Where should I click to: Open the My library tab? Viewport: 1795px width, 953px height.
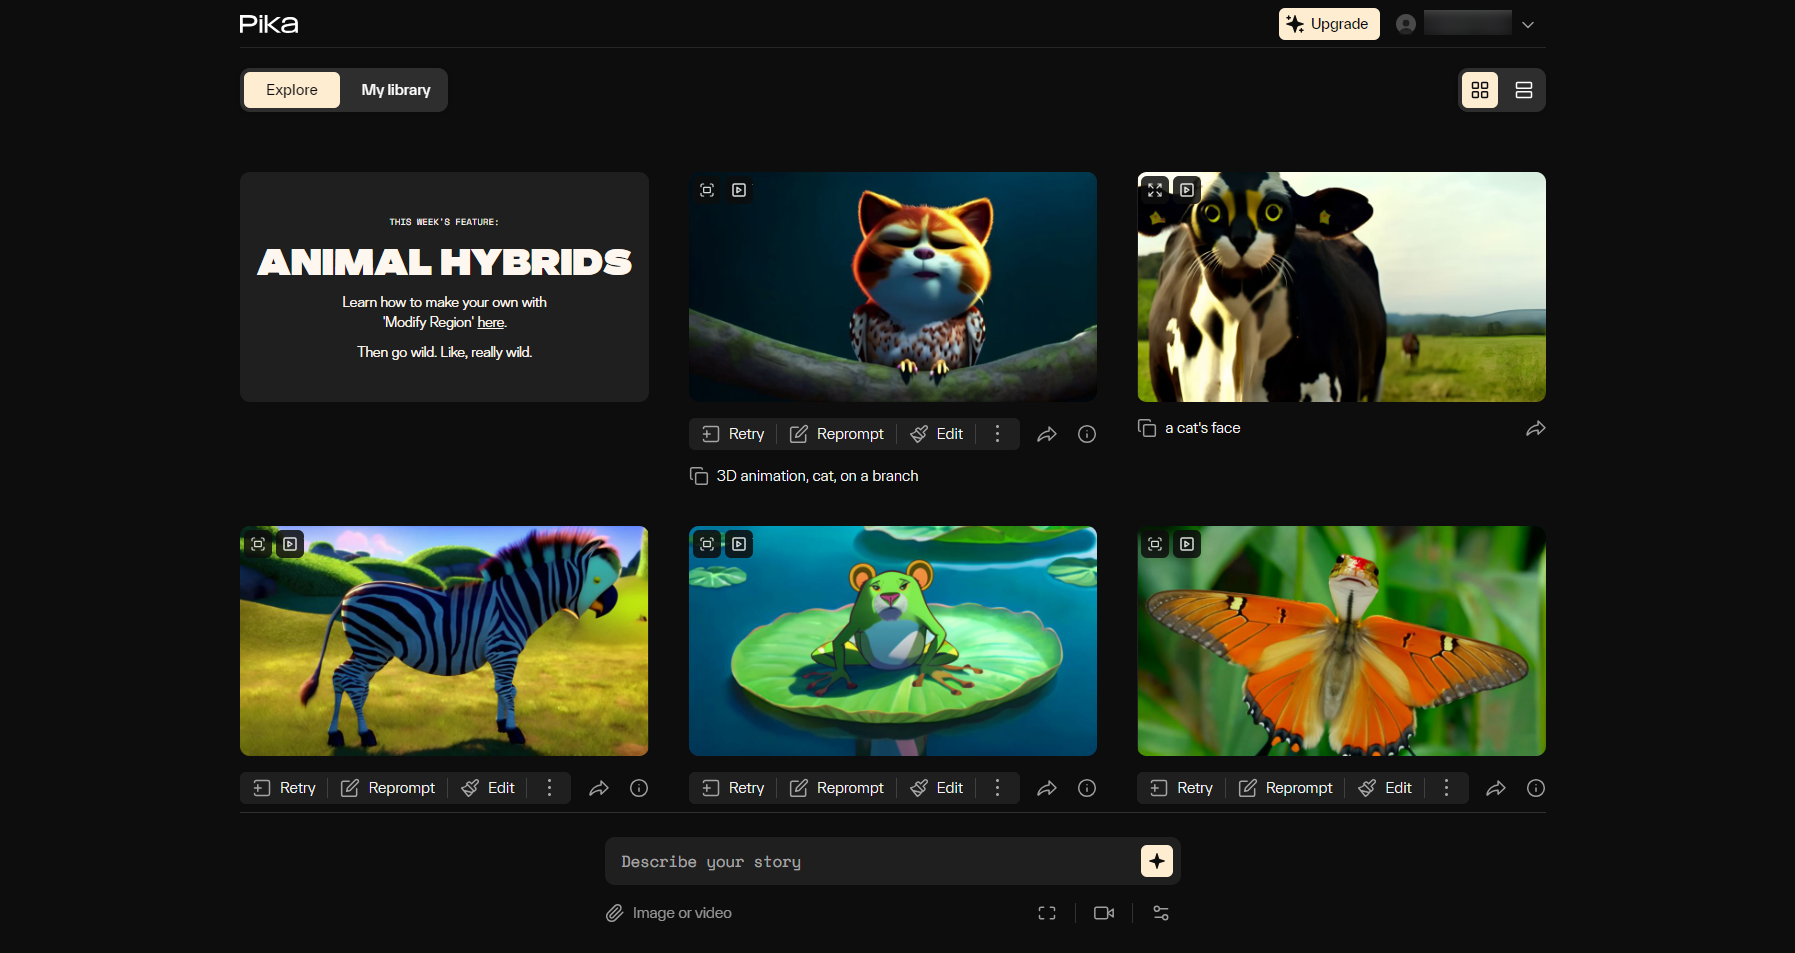tap(395, 90)
